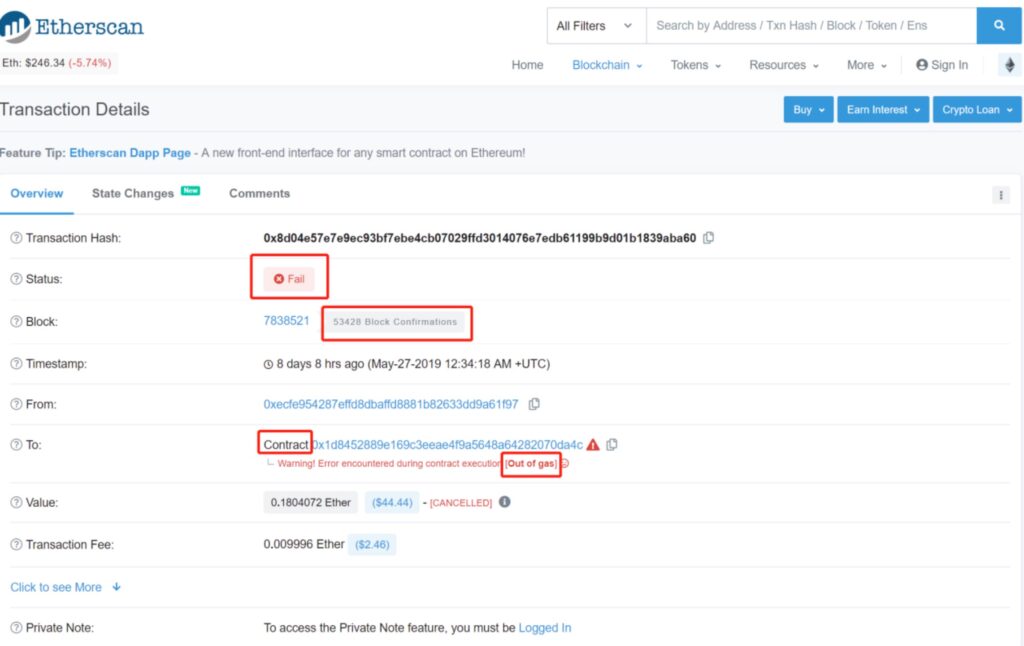This screenshot has width=1024, height=646.
Task: Click the help icon beside Timestamp
Action: pos(16,363)
